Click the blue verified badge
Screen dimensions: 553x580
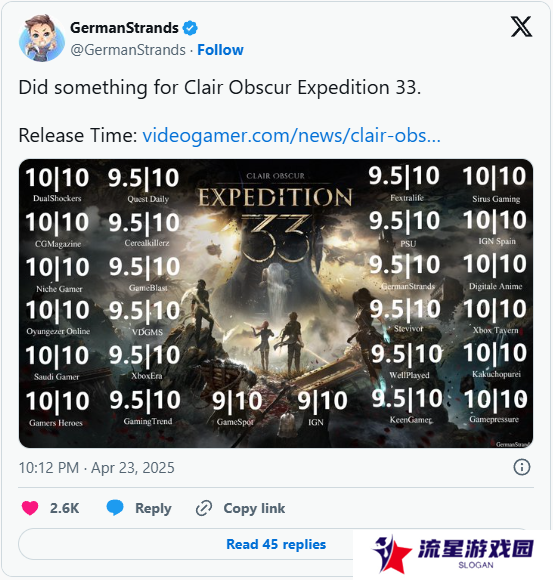click(x=190, y=28)
